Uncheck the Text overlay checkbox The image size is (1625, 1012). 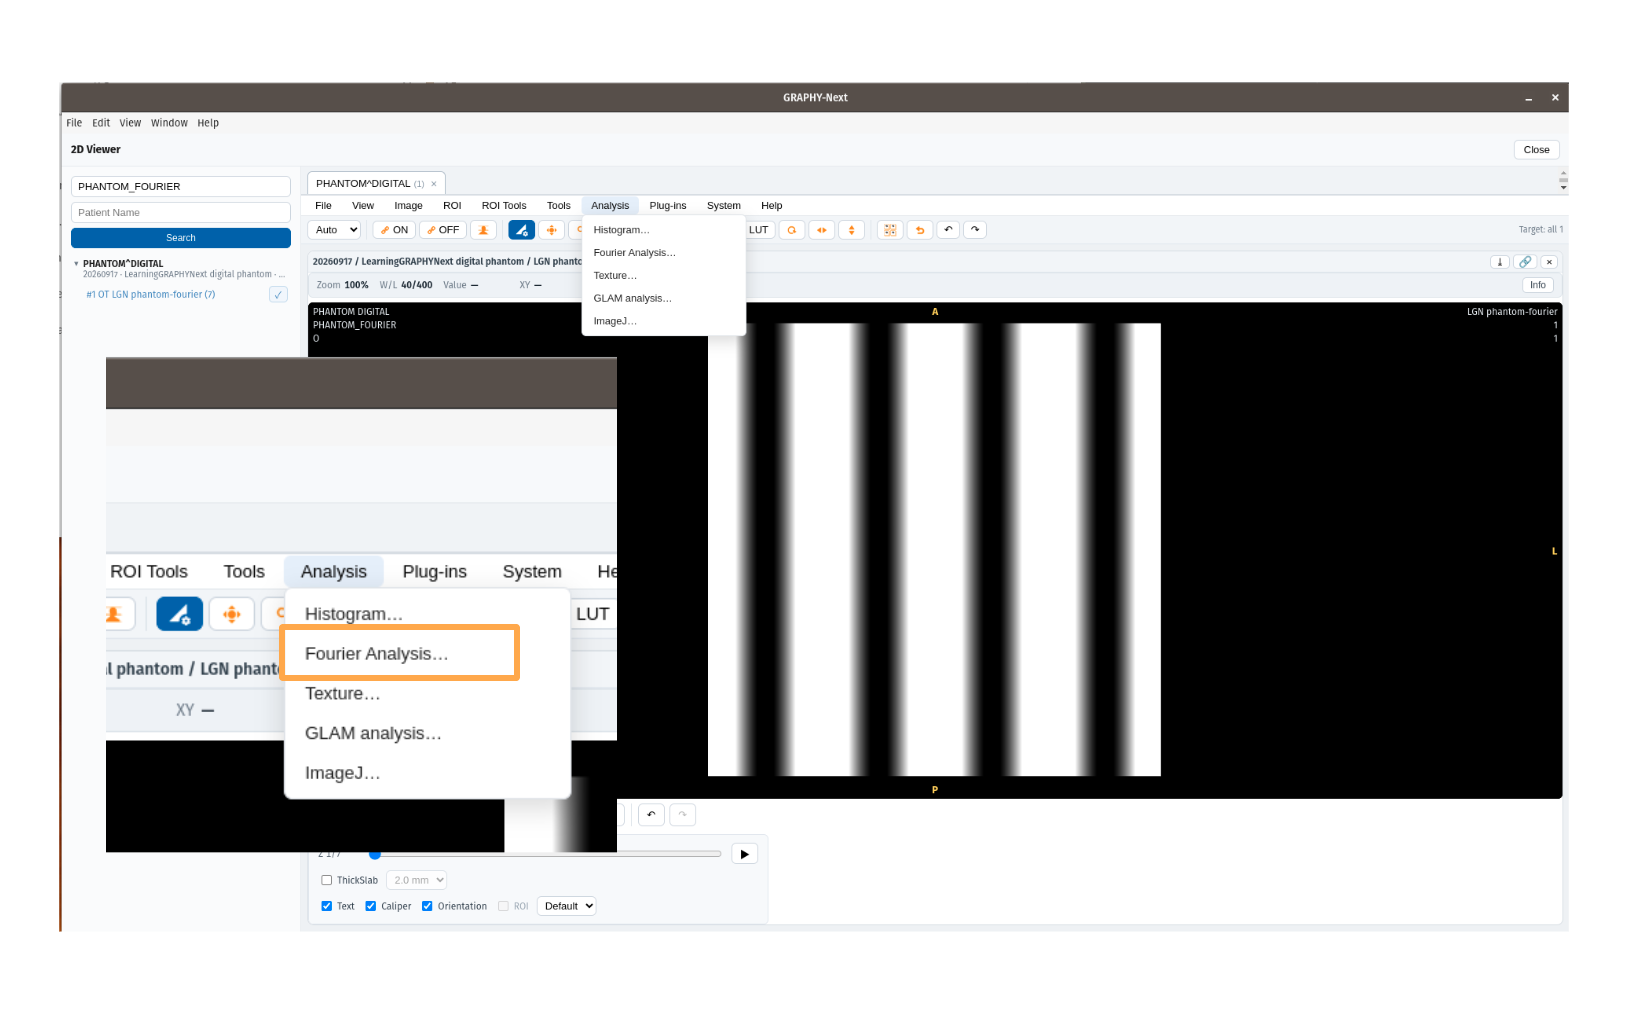pos(326,907)
